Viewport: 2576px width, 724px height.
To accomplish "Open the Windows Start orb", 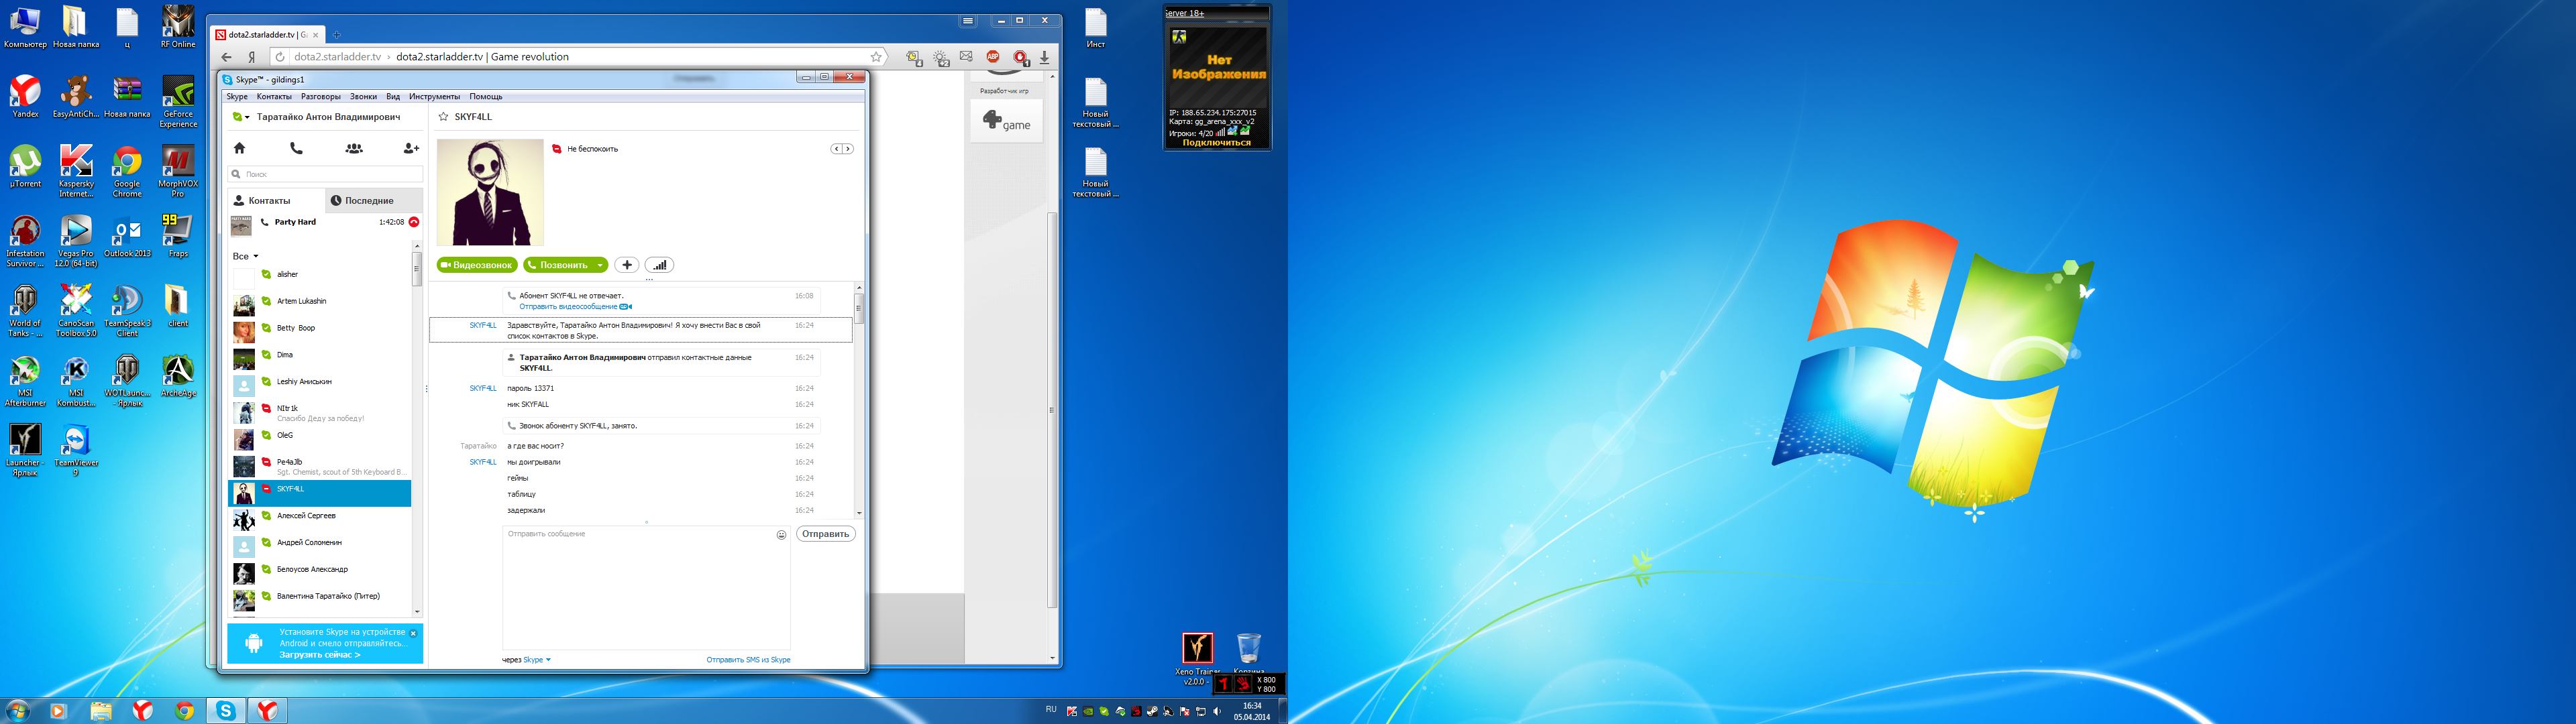I will coord(17,710).
